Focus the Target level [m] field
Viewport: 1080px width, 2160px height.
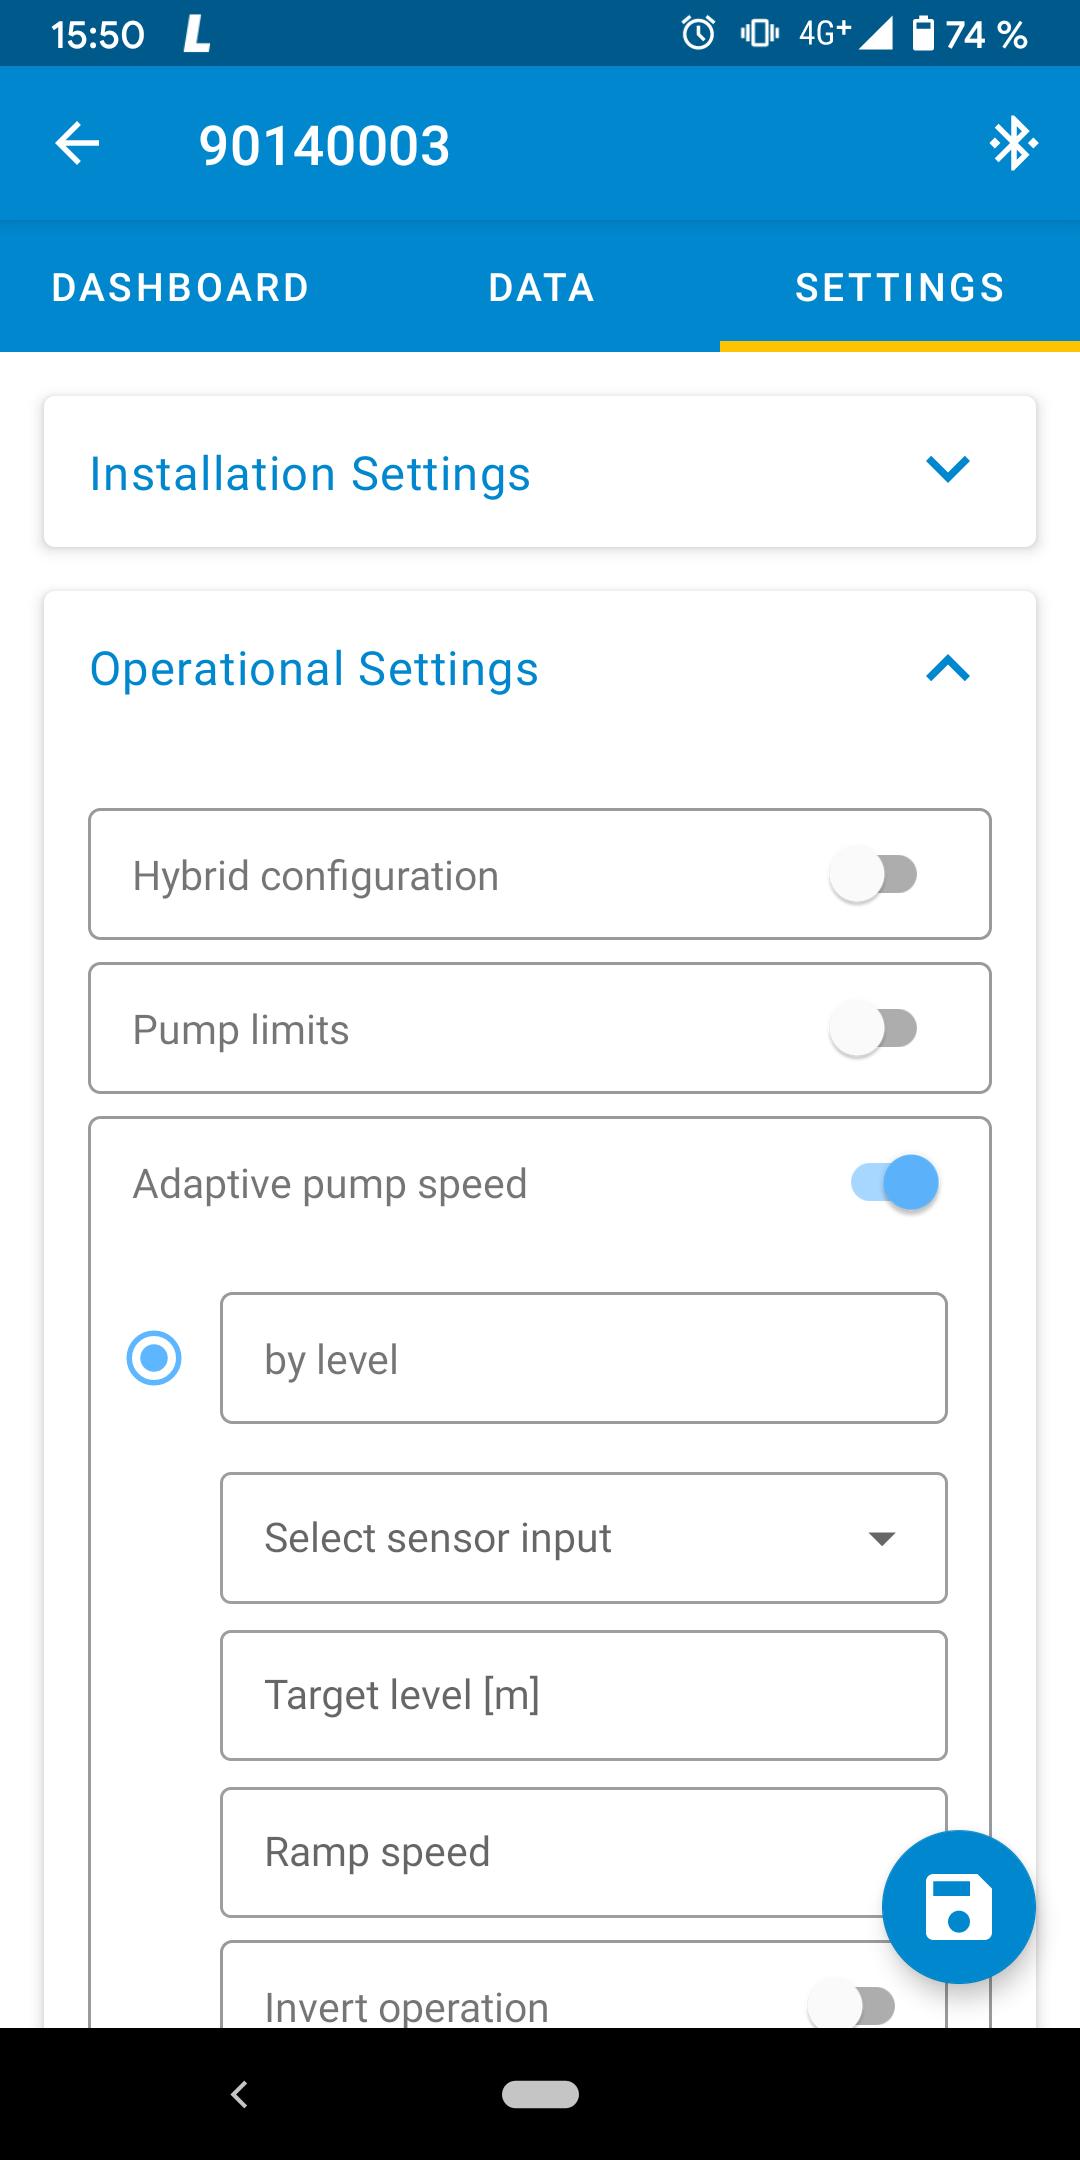tap(583, 1696)
